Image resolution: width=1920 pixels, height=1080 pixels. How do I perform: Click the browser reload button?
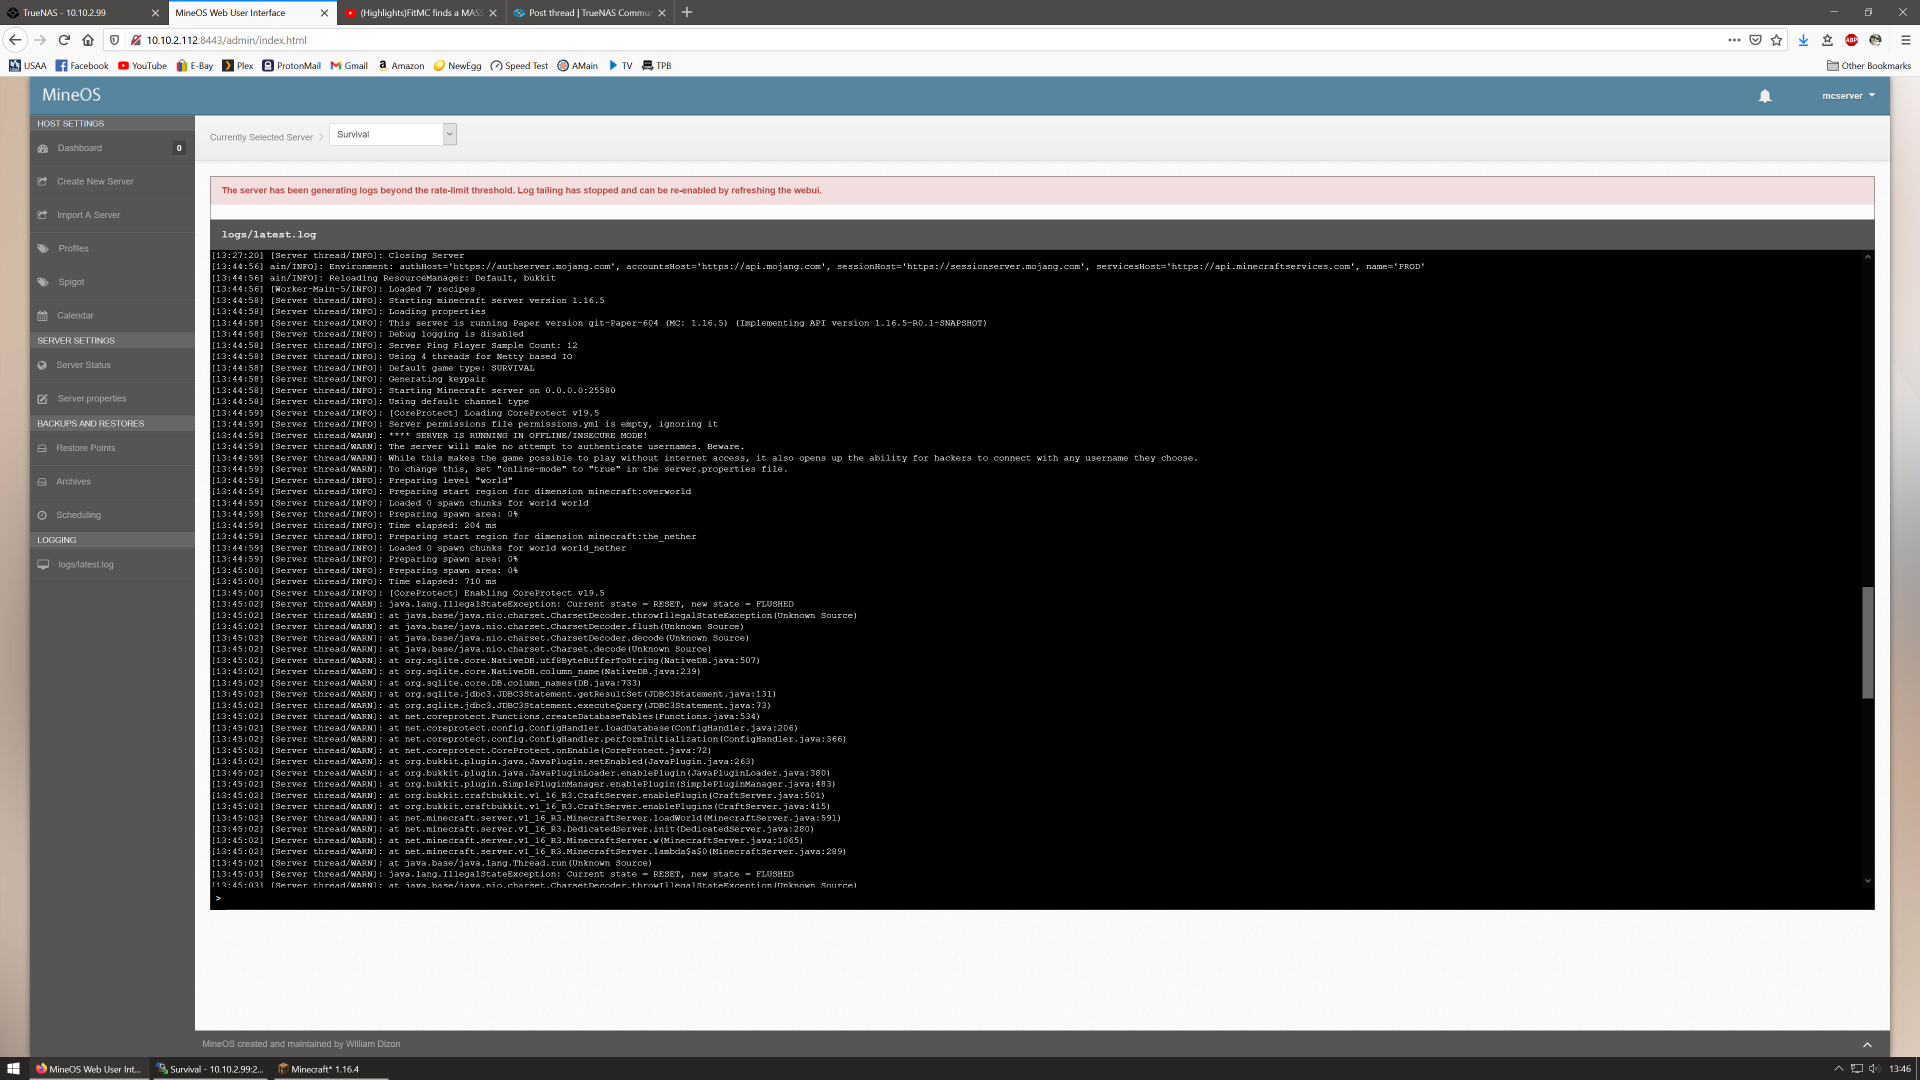point(64,40)
